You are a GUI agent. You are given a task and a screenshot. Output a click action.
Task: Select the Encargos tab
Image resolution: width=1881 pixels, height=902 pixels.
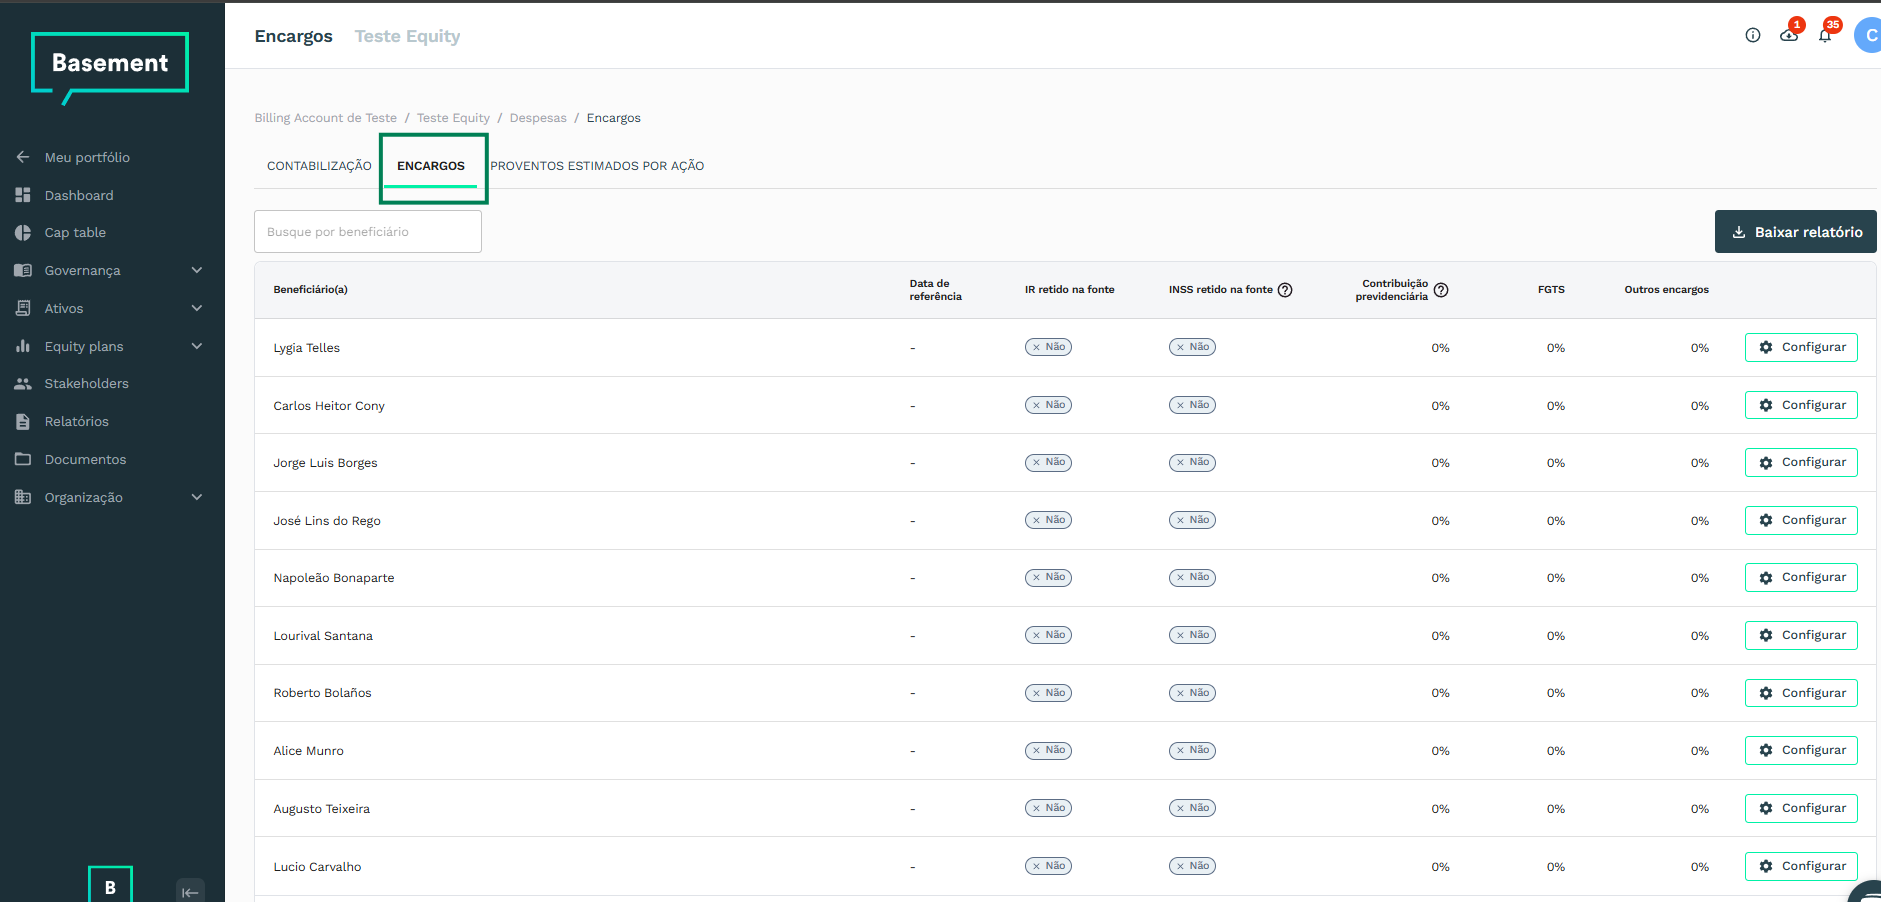pos(431,166)
